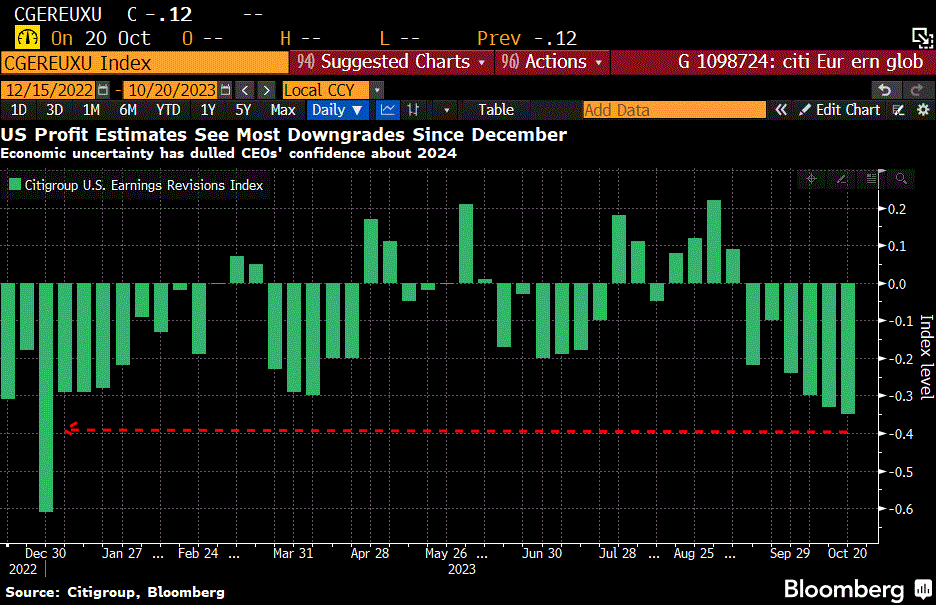
Task: Click the 'Jun 30' x-axis date label
Action: pos(541,553)
